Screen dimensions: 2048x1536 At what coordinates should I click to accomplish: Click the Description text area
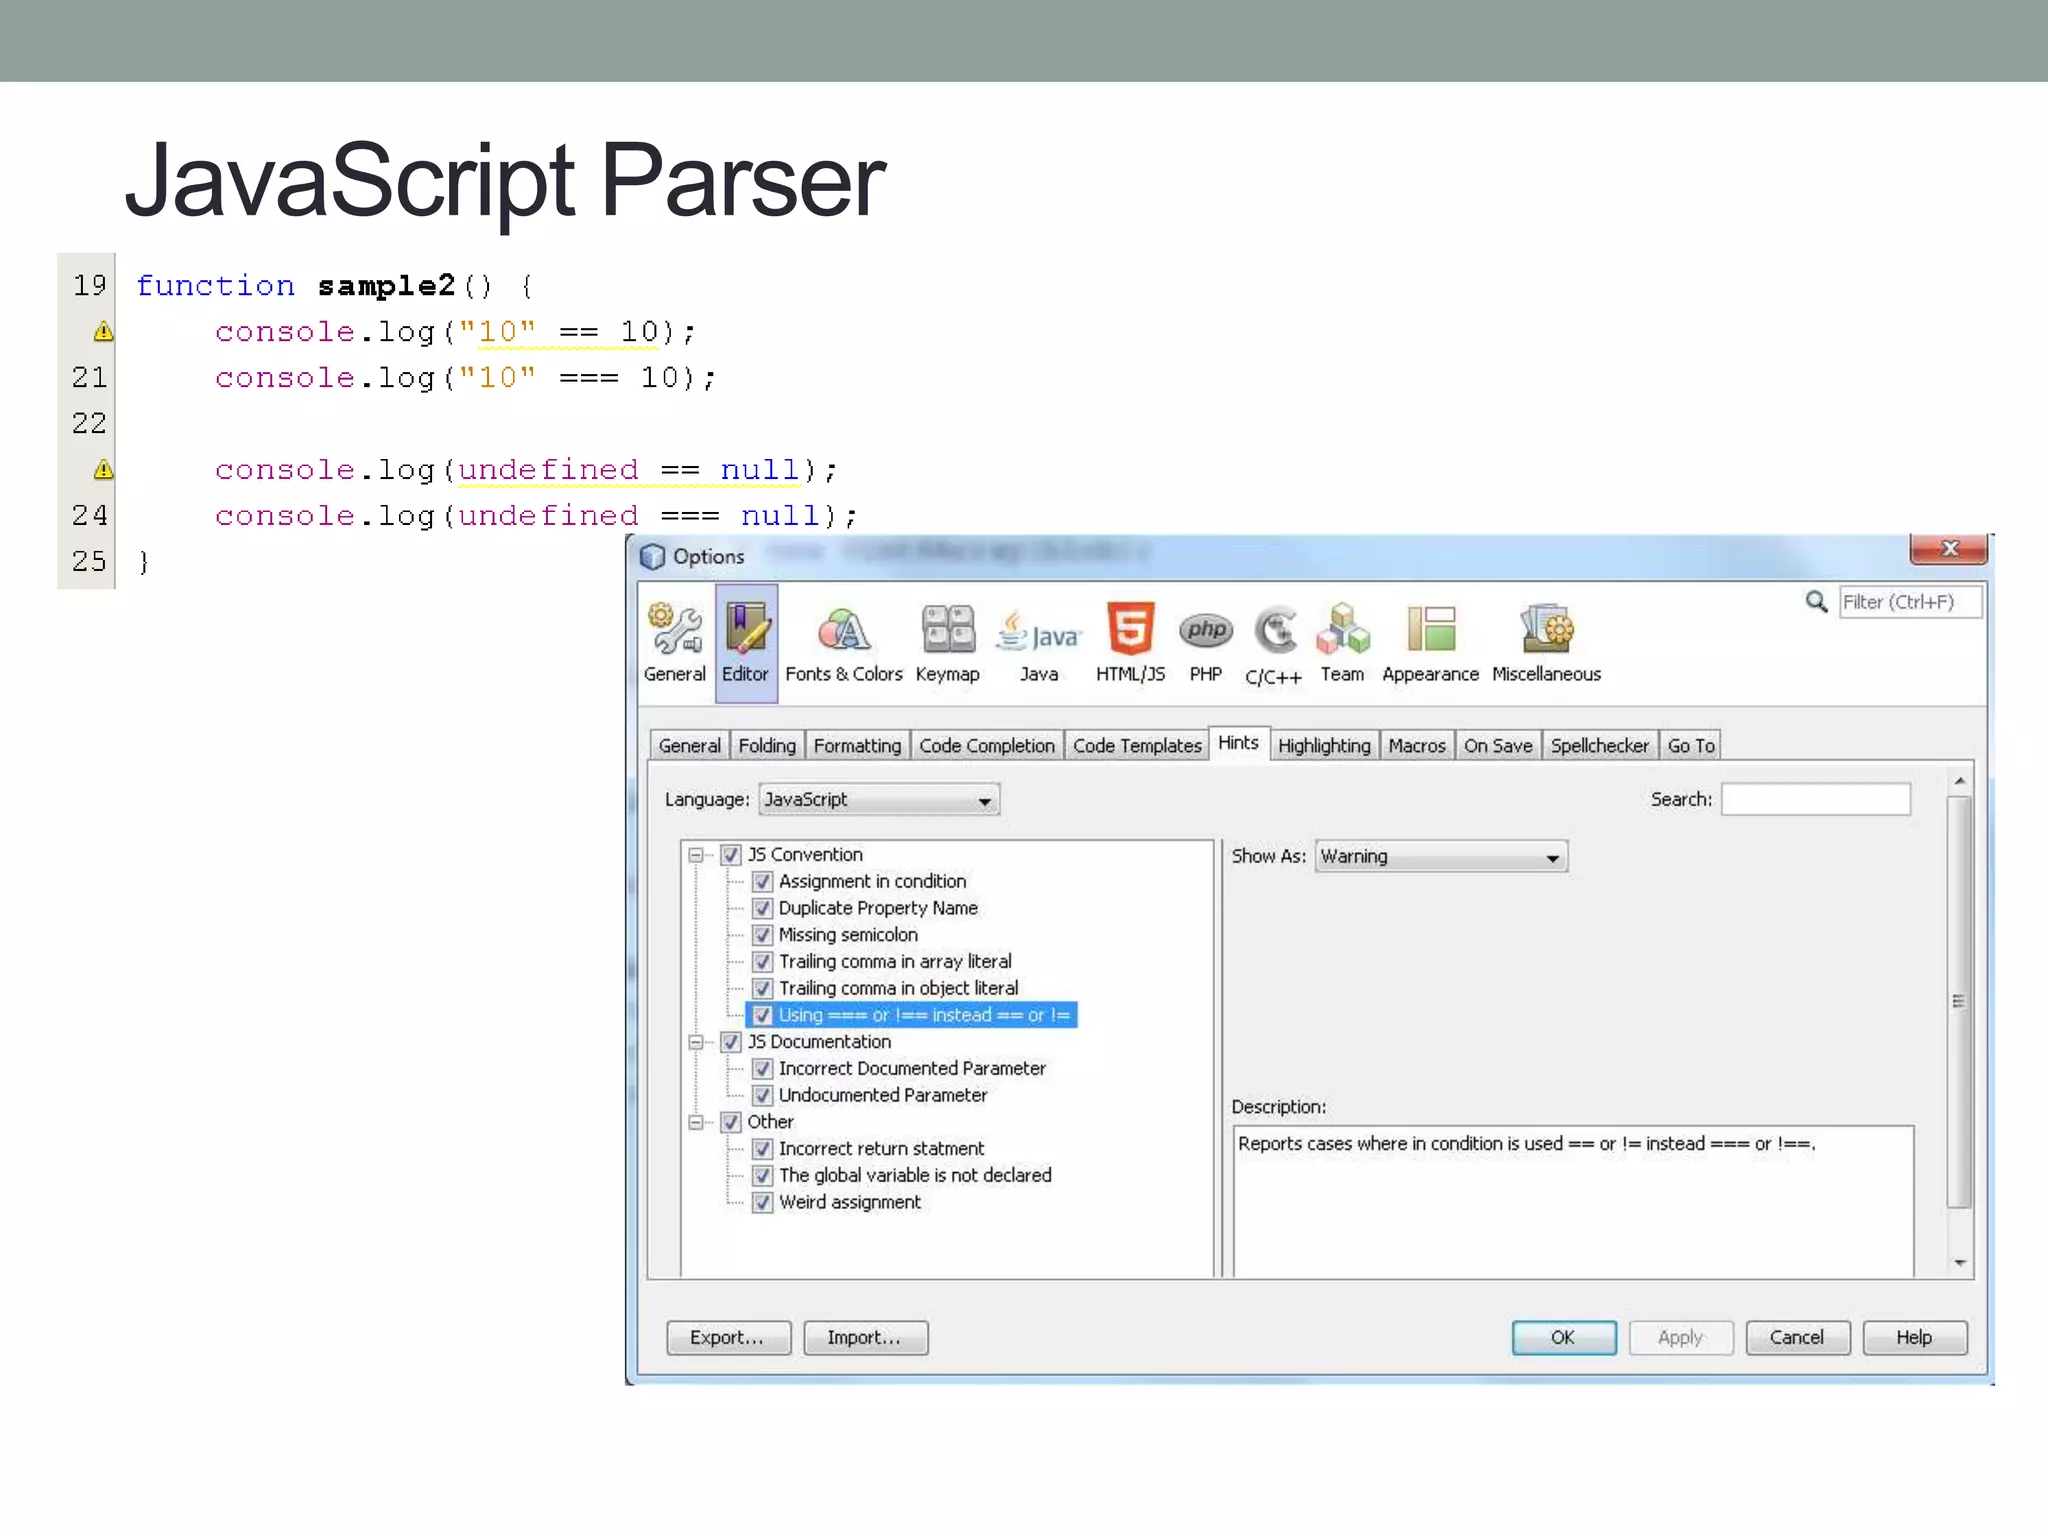tap(1573, 1201)
